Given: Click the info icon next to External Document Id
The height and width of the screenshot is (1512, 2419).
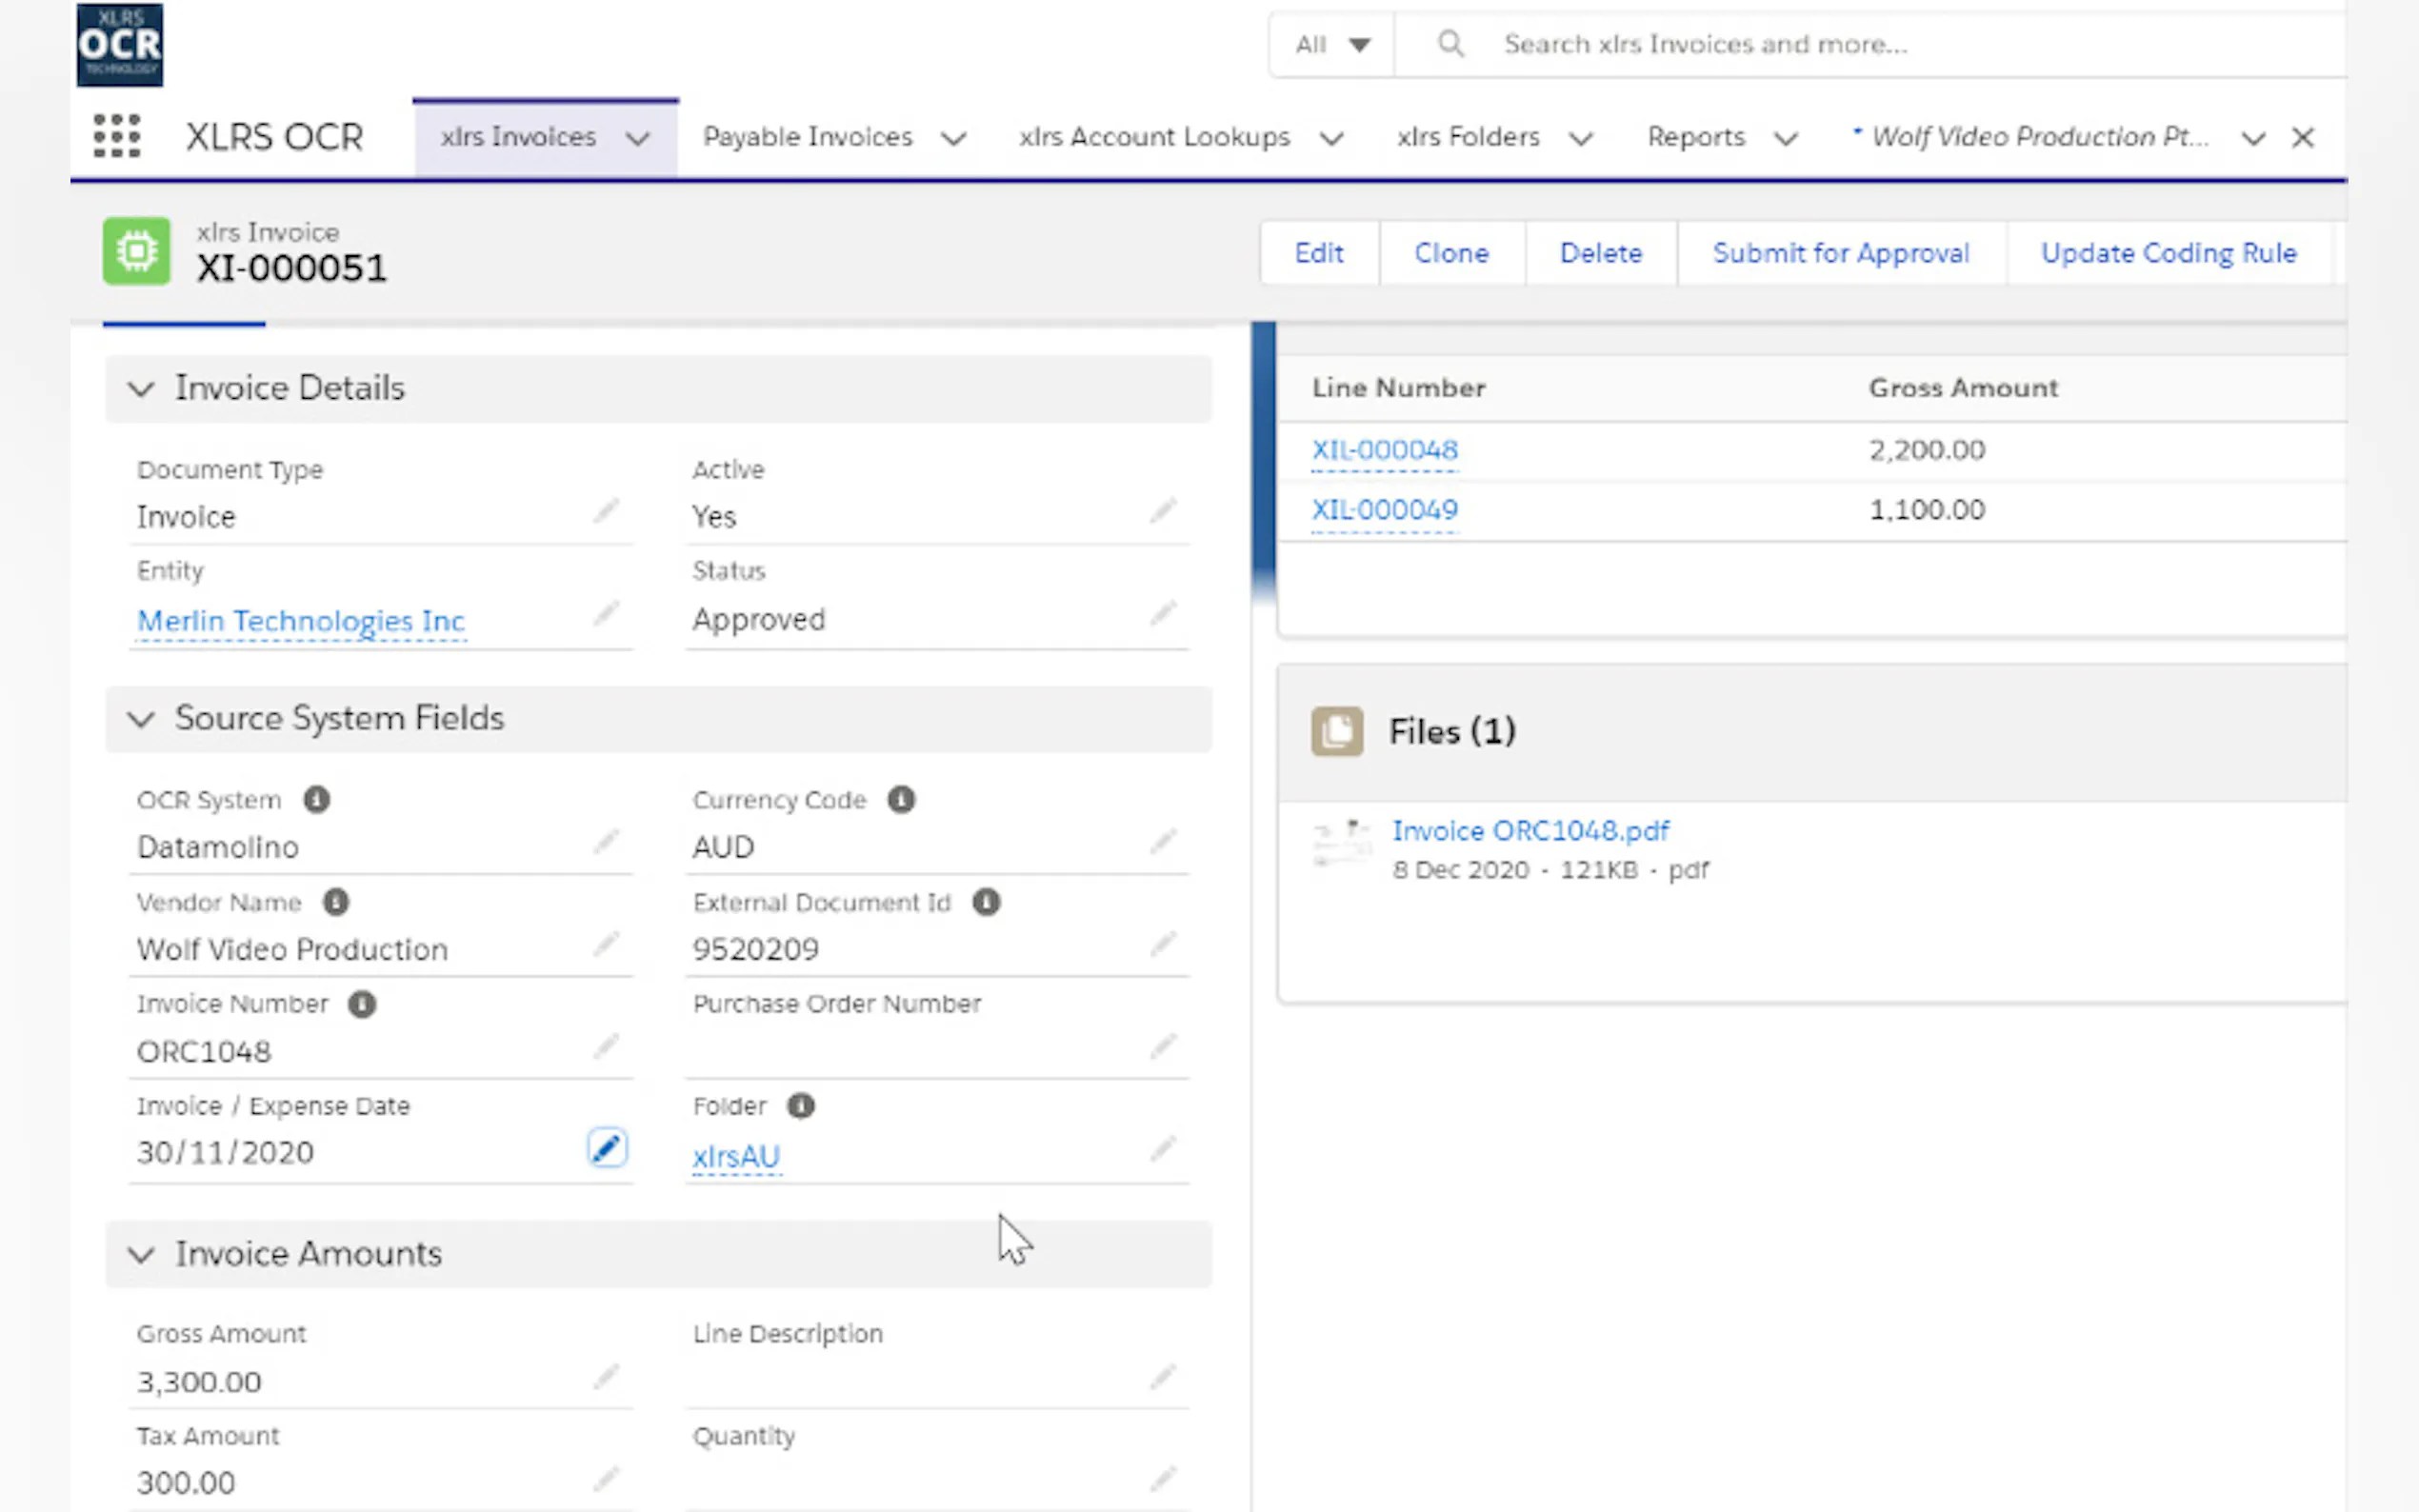Looking at the screenshot, I should pos(986,902).
